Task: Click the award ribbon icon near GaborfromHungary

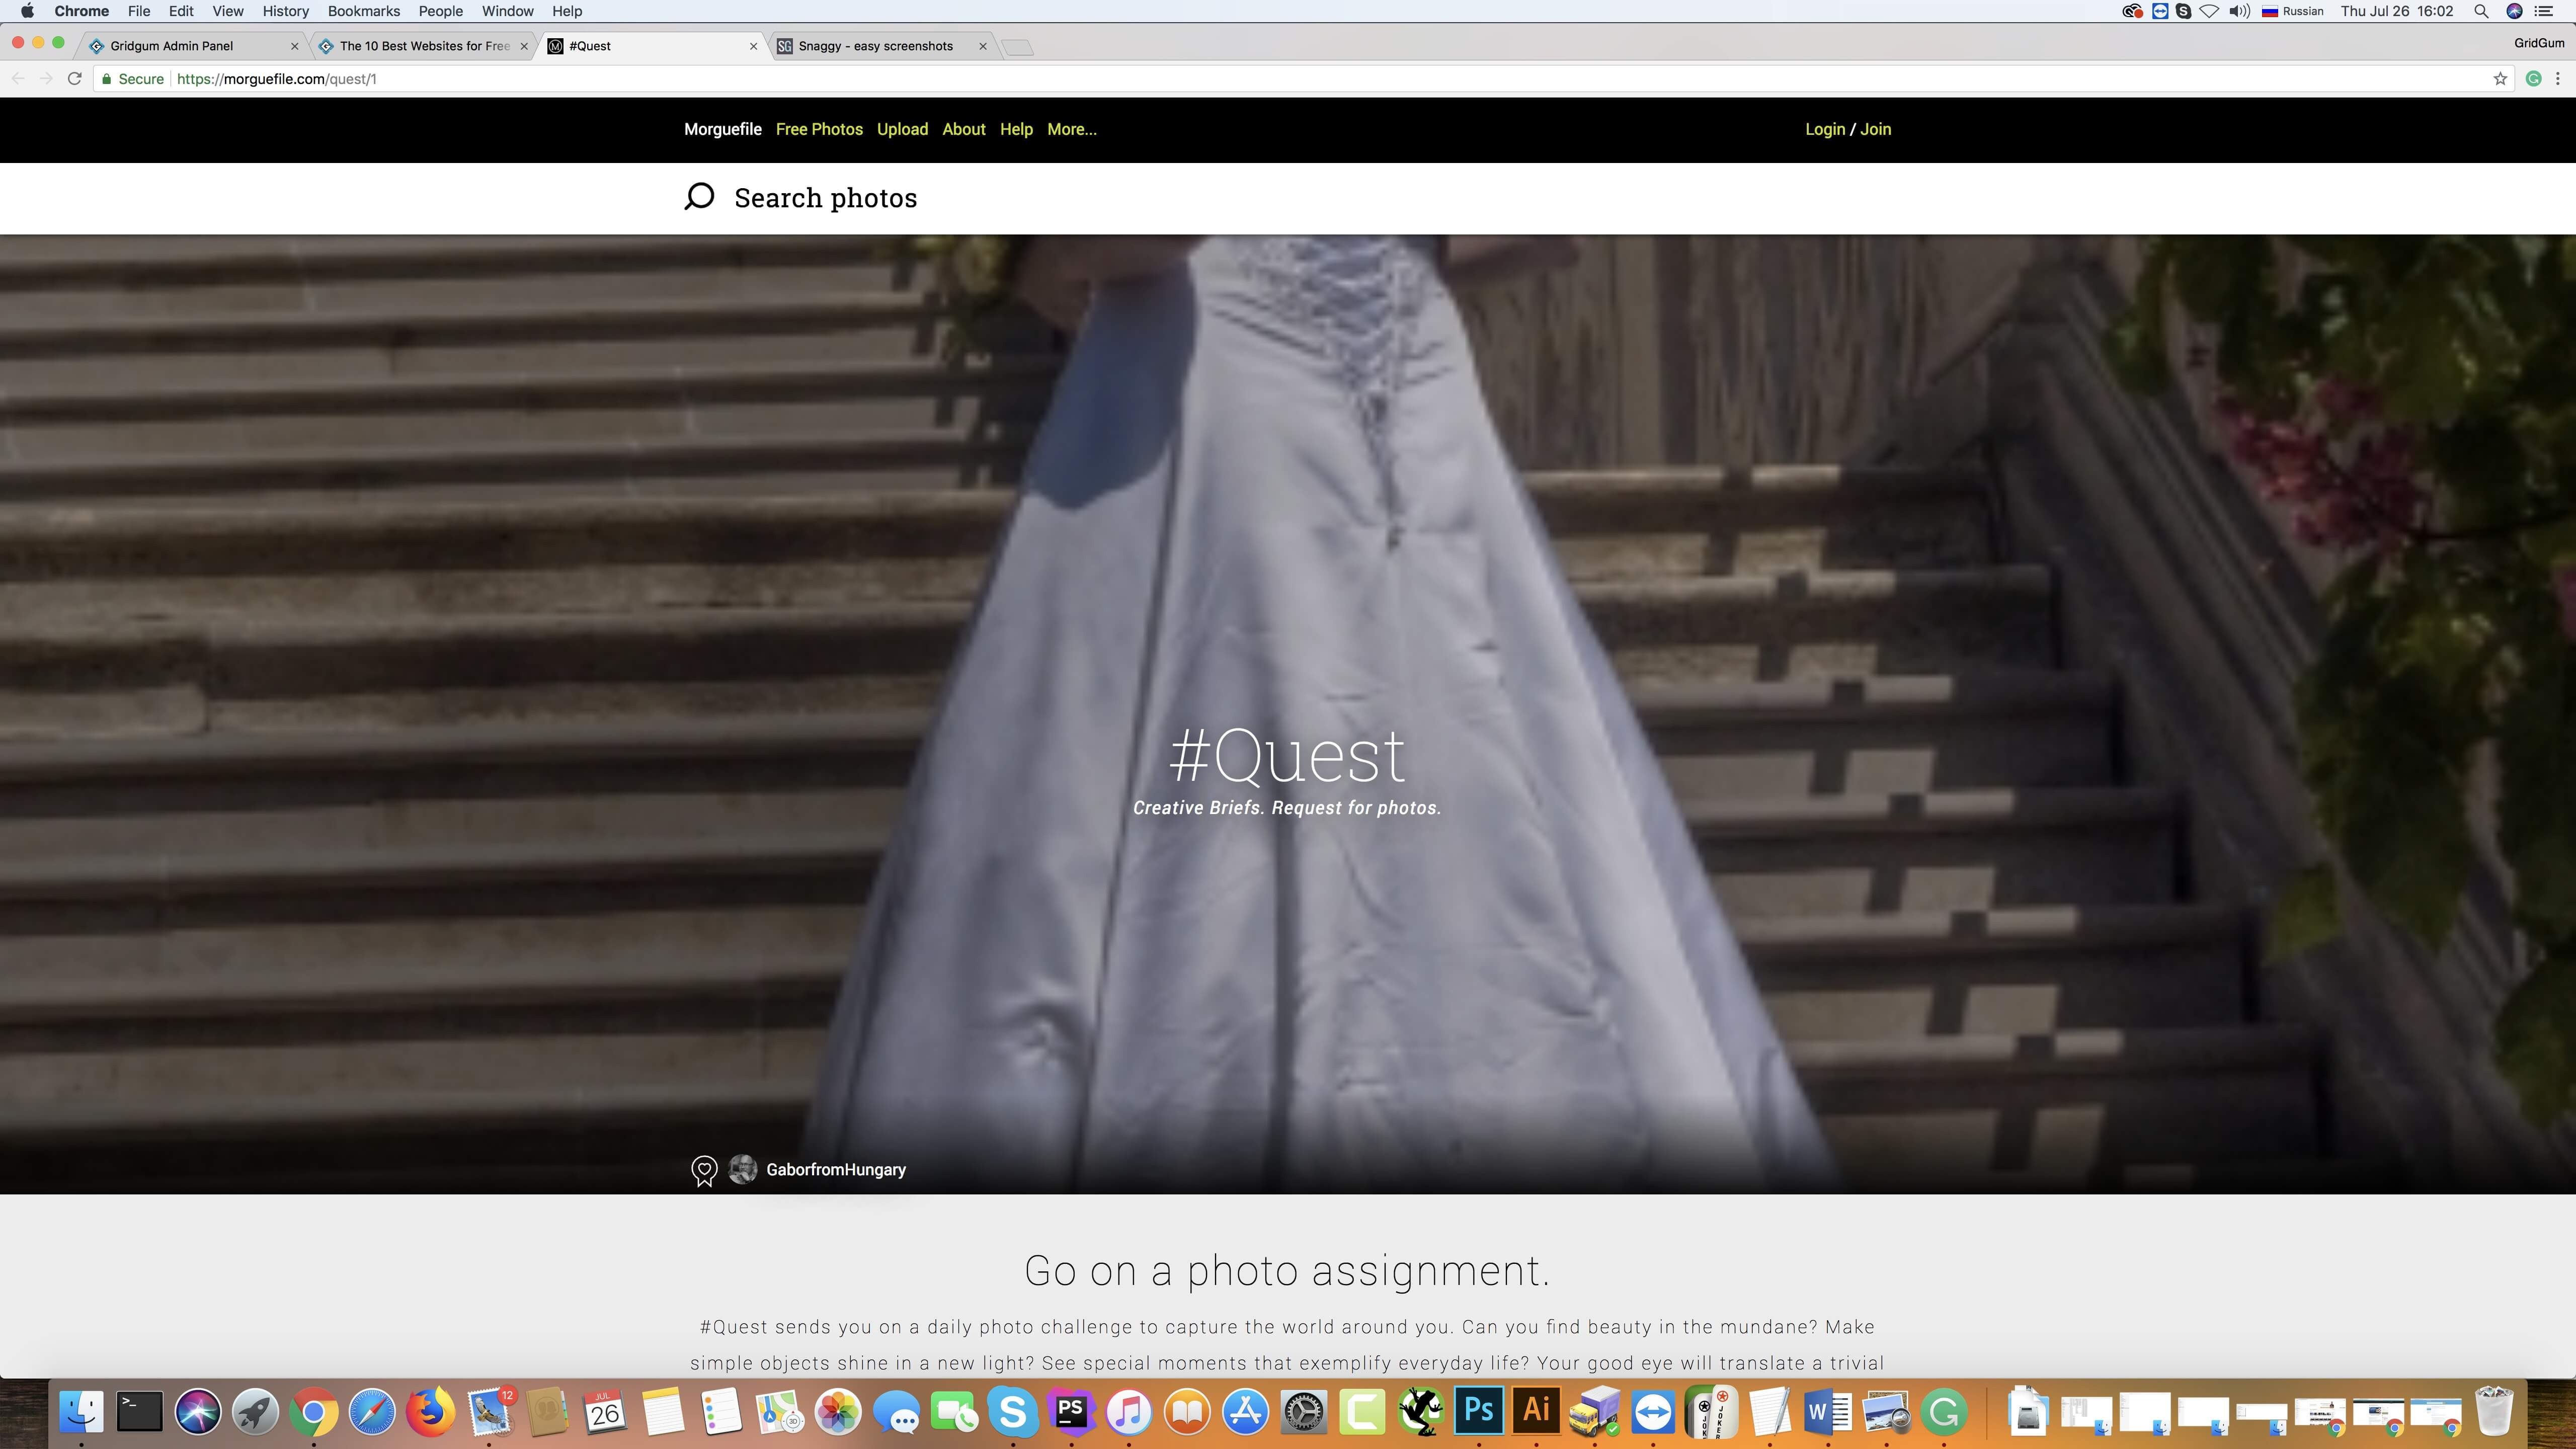Action: tap(704, 1170)
